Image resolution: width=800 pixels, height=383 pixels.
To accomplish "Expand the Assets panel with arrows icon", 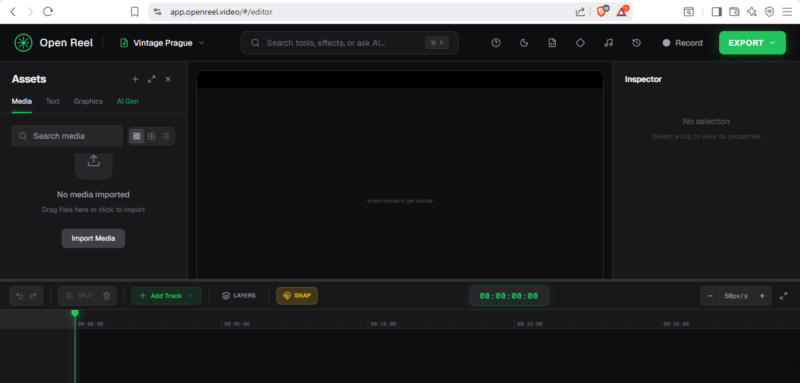I will 152,79.
